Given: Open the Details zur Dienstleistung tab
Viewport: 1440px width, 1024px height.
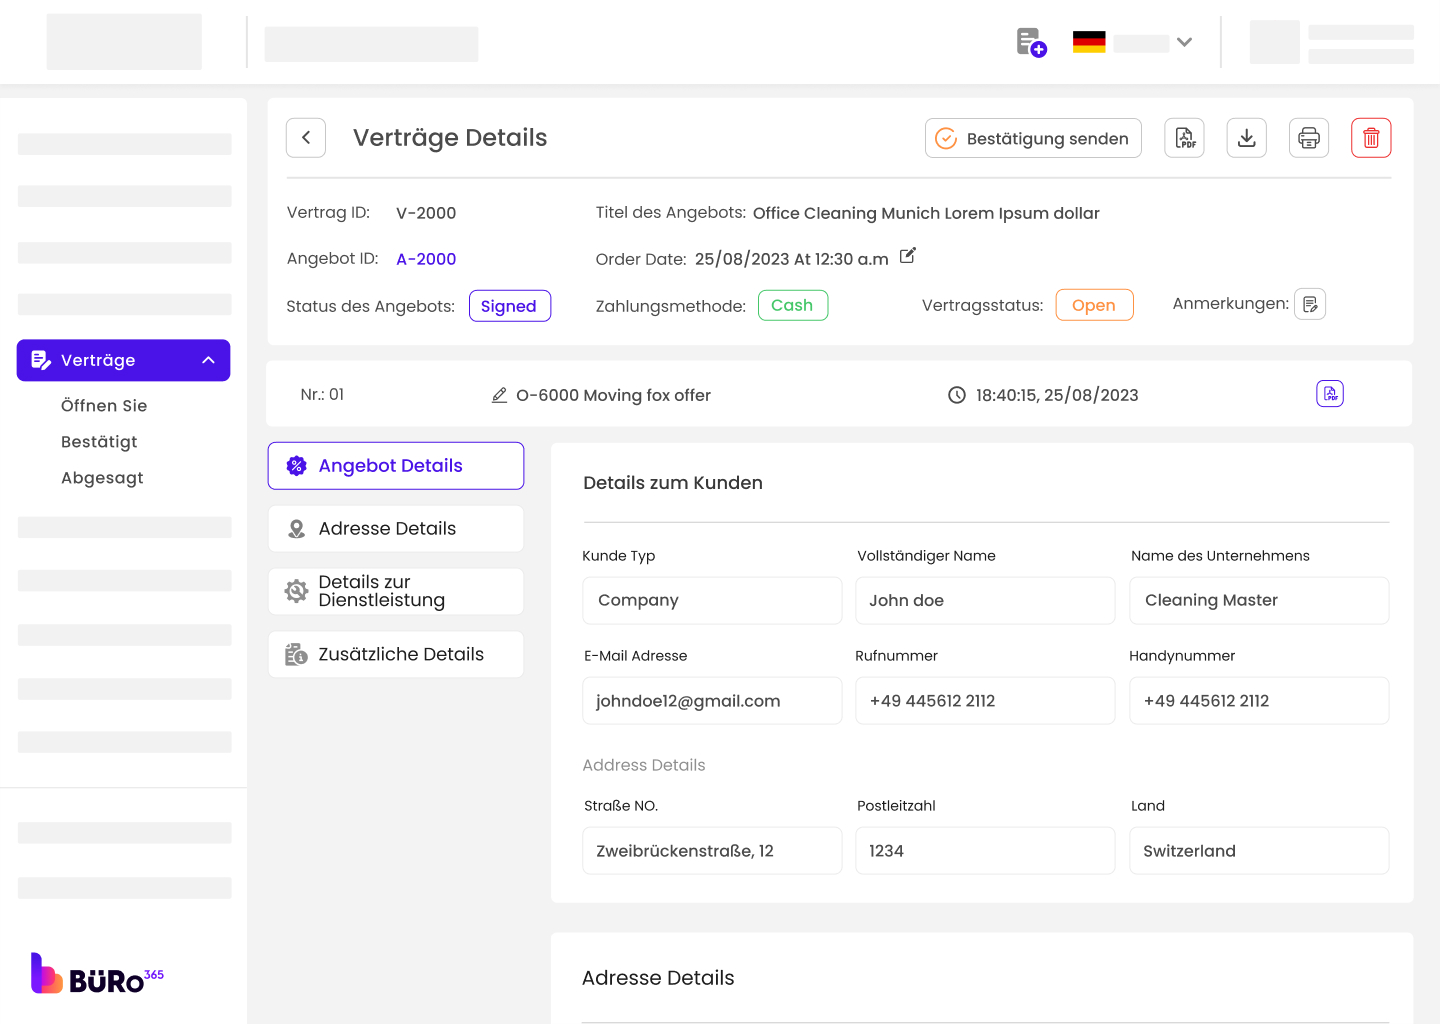Looking at the screenshot, I should 396,592.
